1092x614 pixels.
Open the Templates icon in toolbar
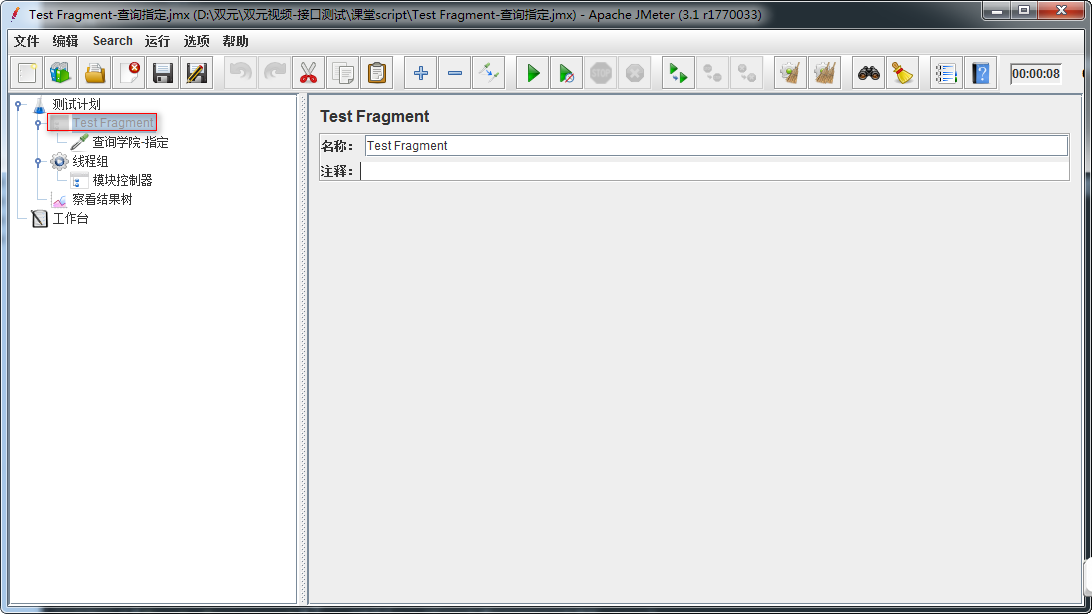tap(61, 73)
